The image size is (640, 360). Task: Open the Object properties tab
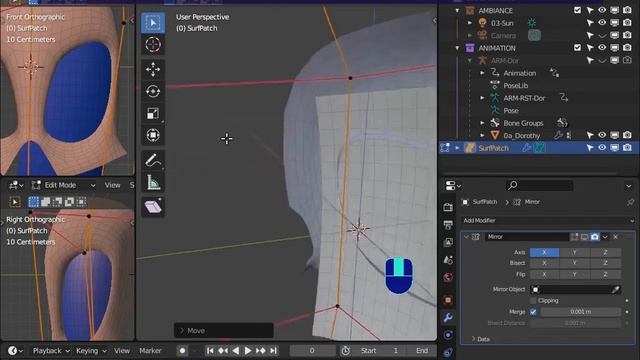448,300
